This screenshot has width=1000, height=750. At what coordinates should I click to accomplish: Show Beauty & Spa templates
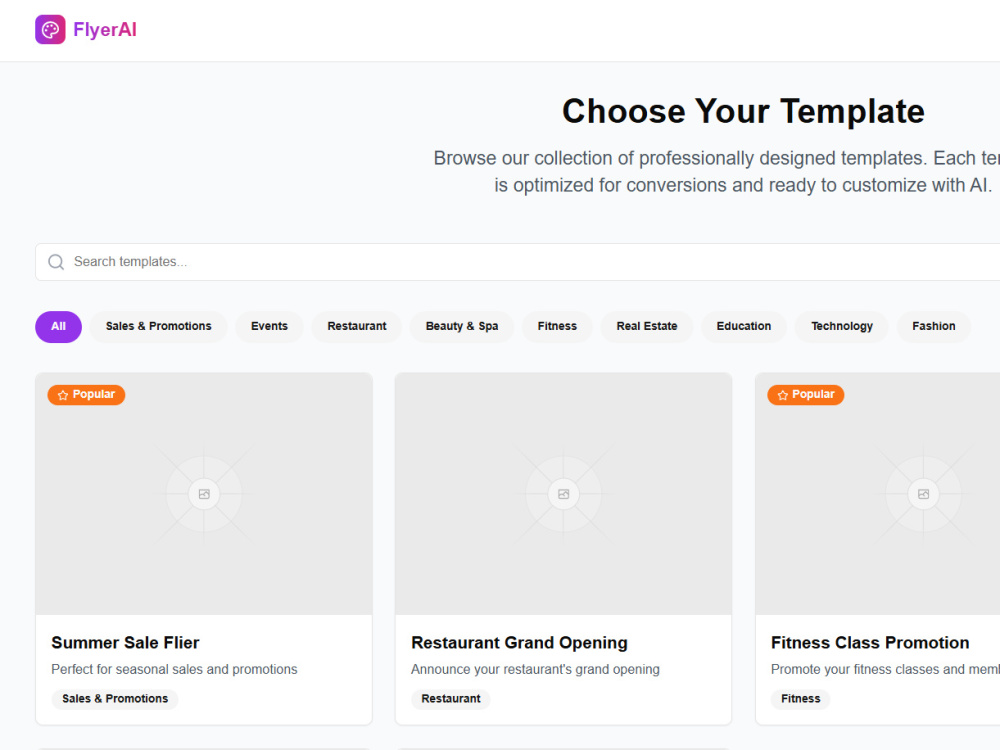tap(462, 327)
